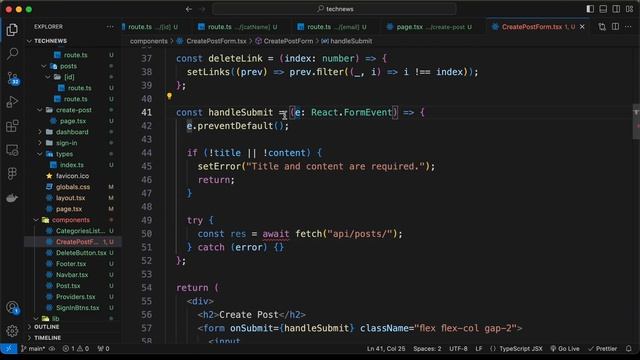
Task: Click LF end of line setting
Action: (479, 349)
